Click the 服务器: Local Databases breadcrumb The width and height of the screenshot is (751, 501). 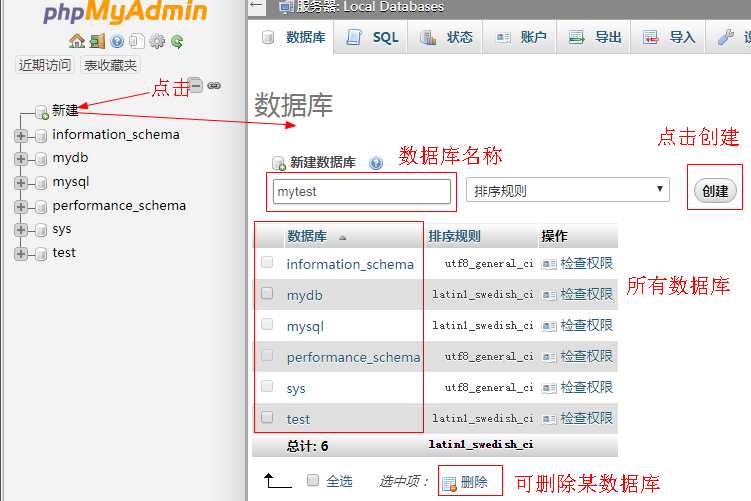coord(370,6)
